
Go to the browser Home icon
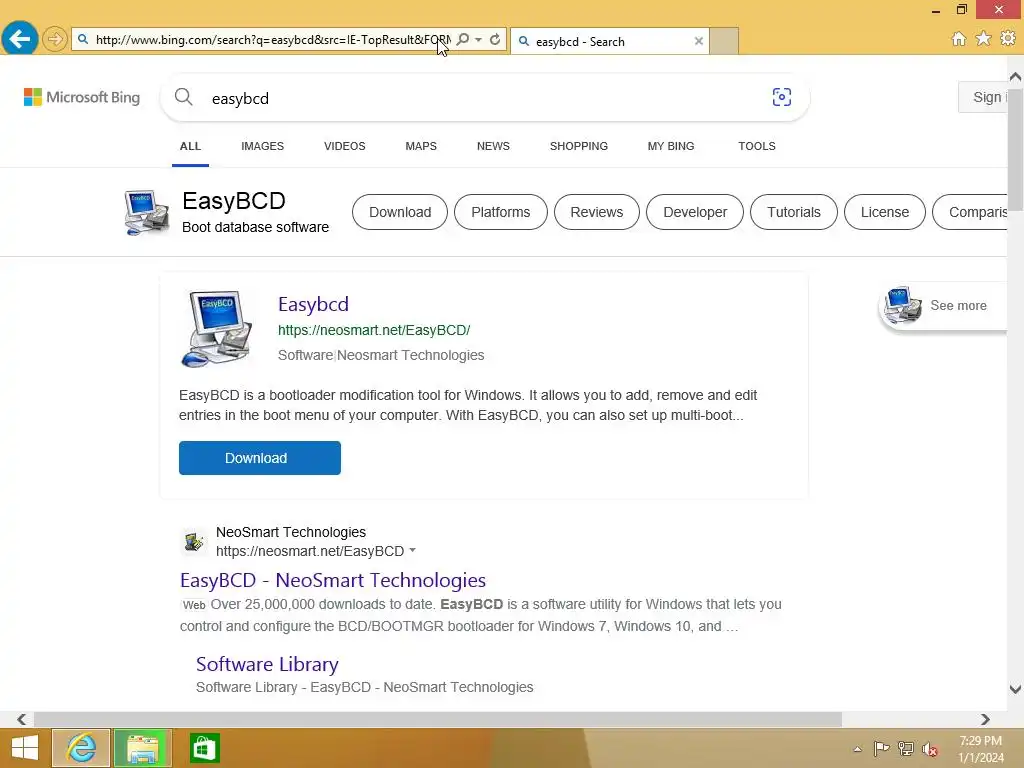coord(958,39)
